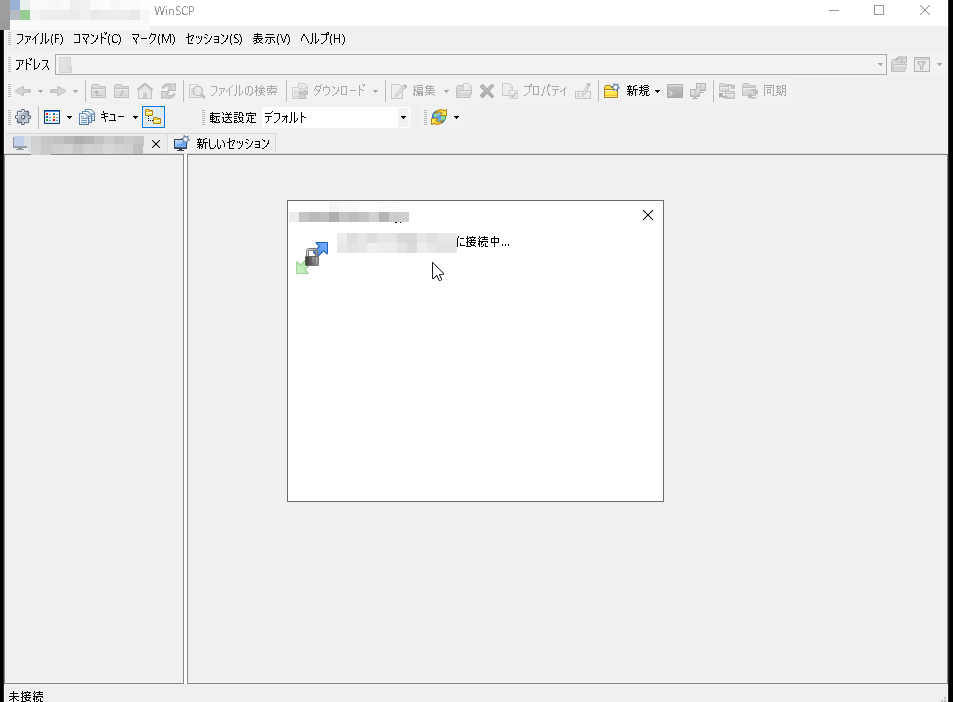
Task: Expand the 新規 dropdown arrow
Action: [x=657, y=91]
